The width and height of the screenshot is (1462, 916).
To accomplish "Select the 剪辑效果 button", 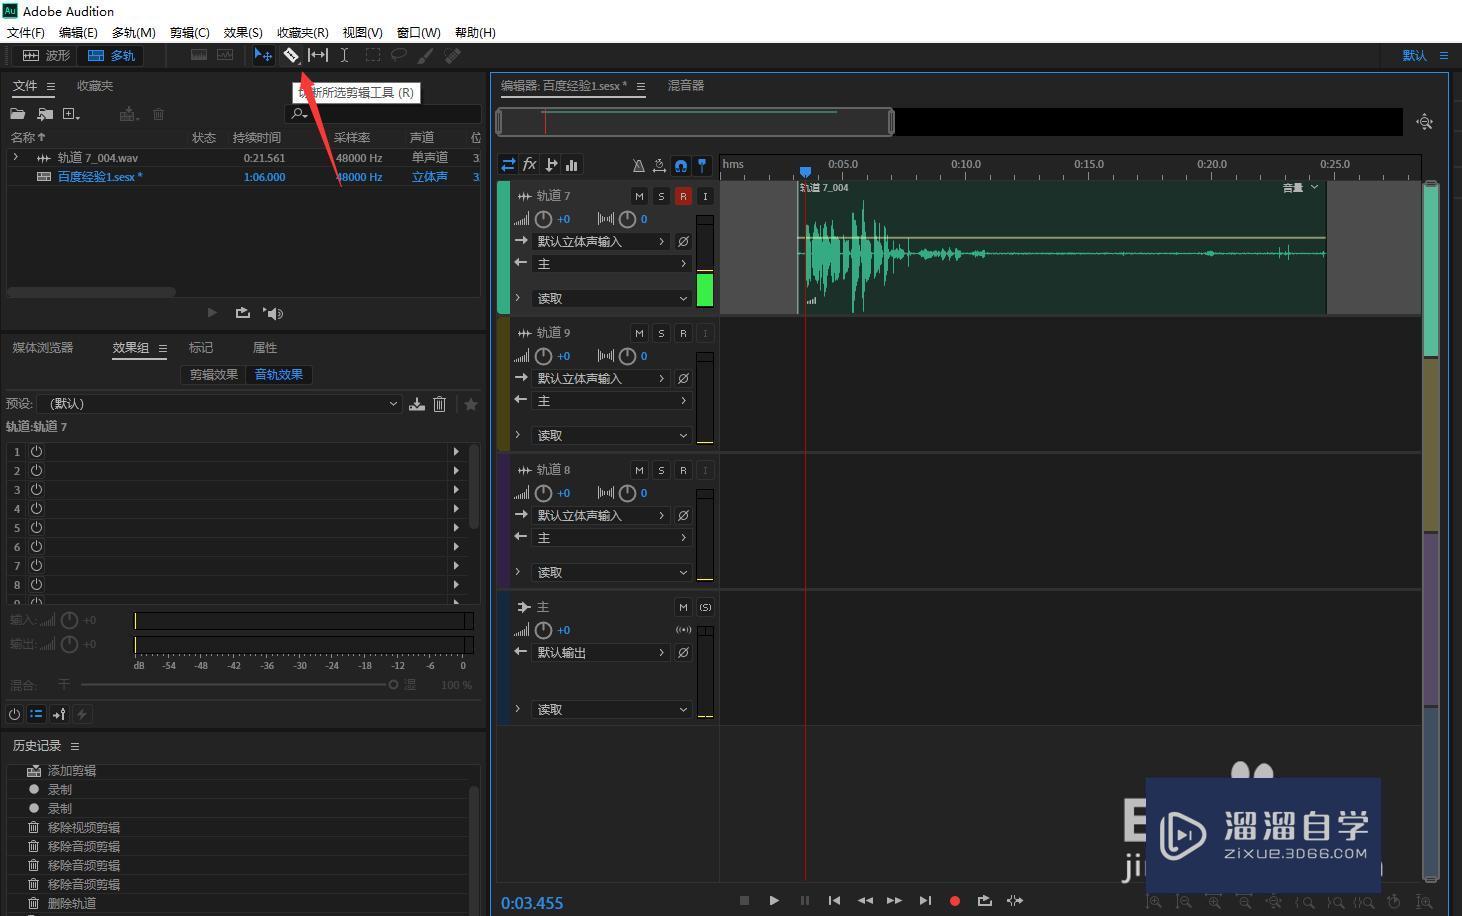I will click(214, 375).
